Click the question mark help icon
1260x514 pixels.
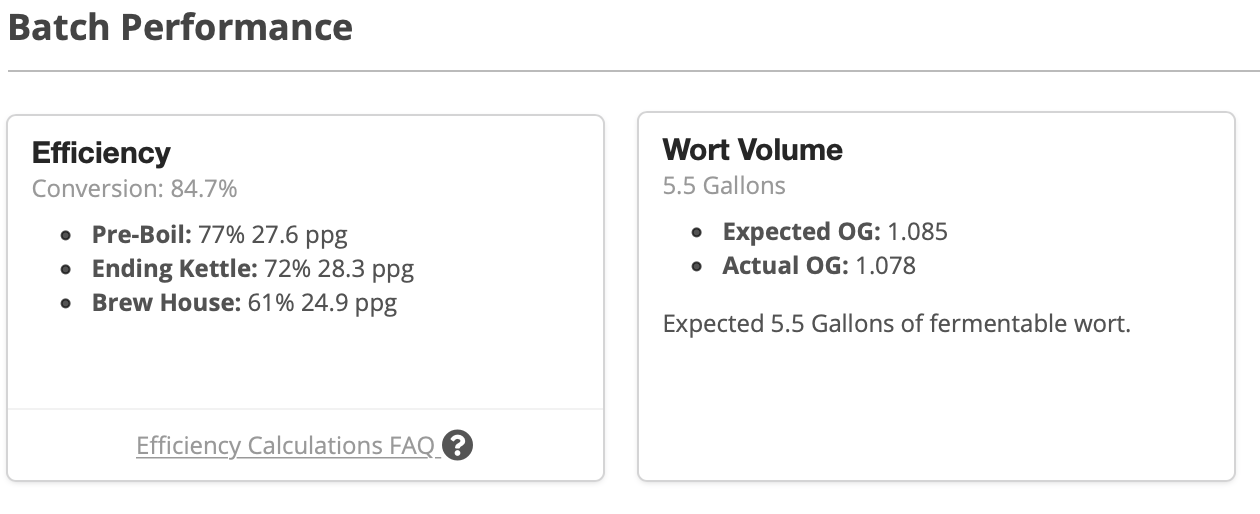coord(457,445)
